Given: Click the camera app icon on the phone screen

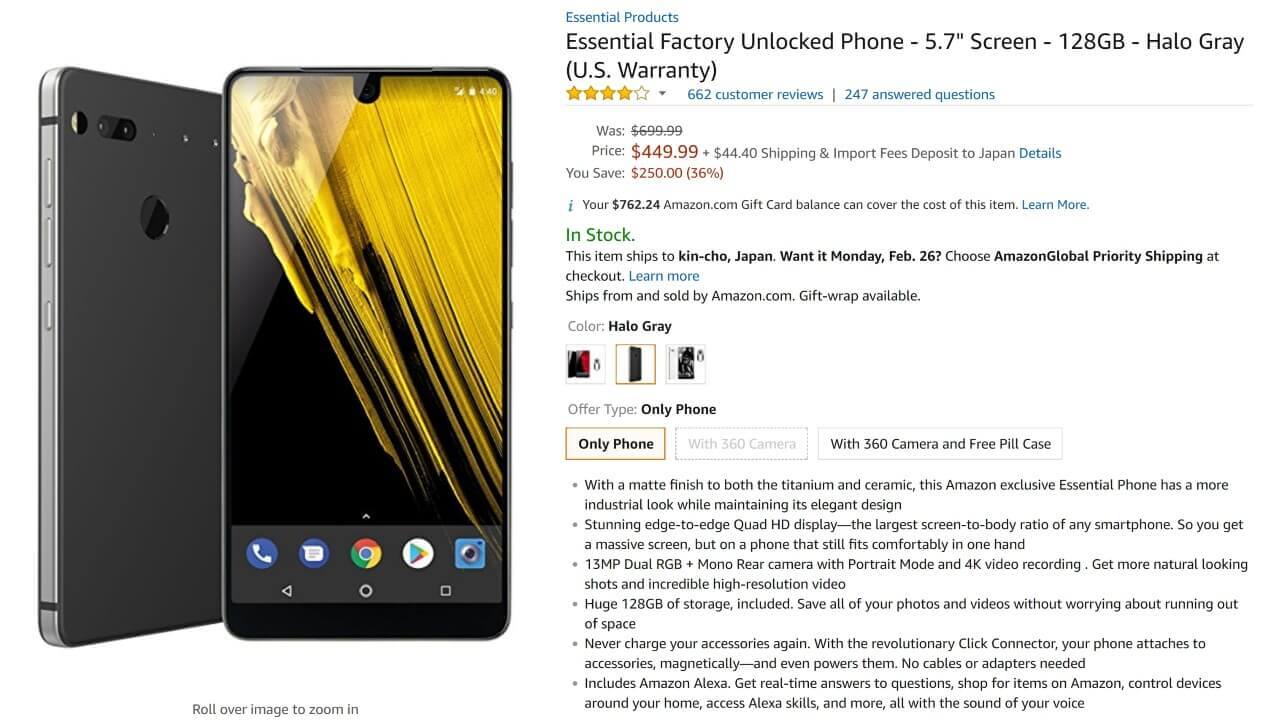Looking at the screenshot, I should click(470, 552).
